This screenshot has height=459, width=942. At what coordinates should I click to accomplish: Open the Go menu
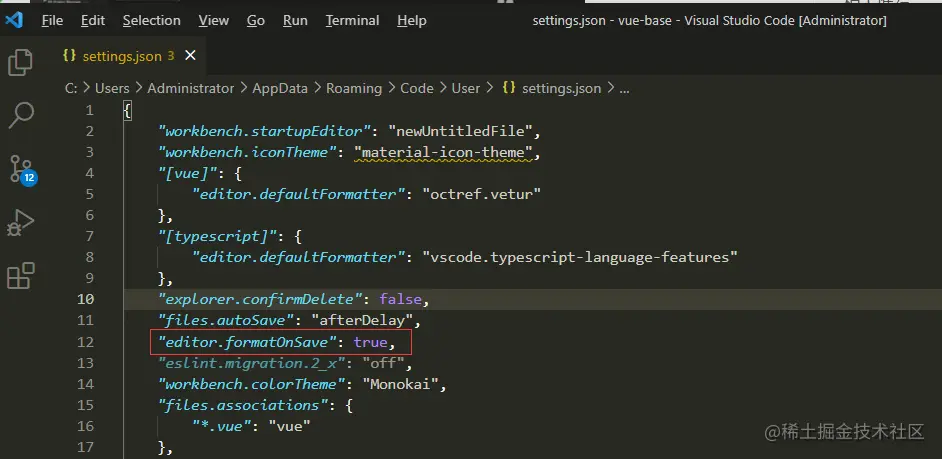(x=256, y=20)
